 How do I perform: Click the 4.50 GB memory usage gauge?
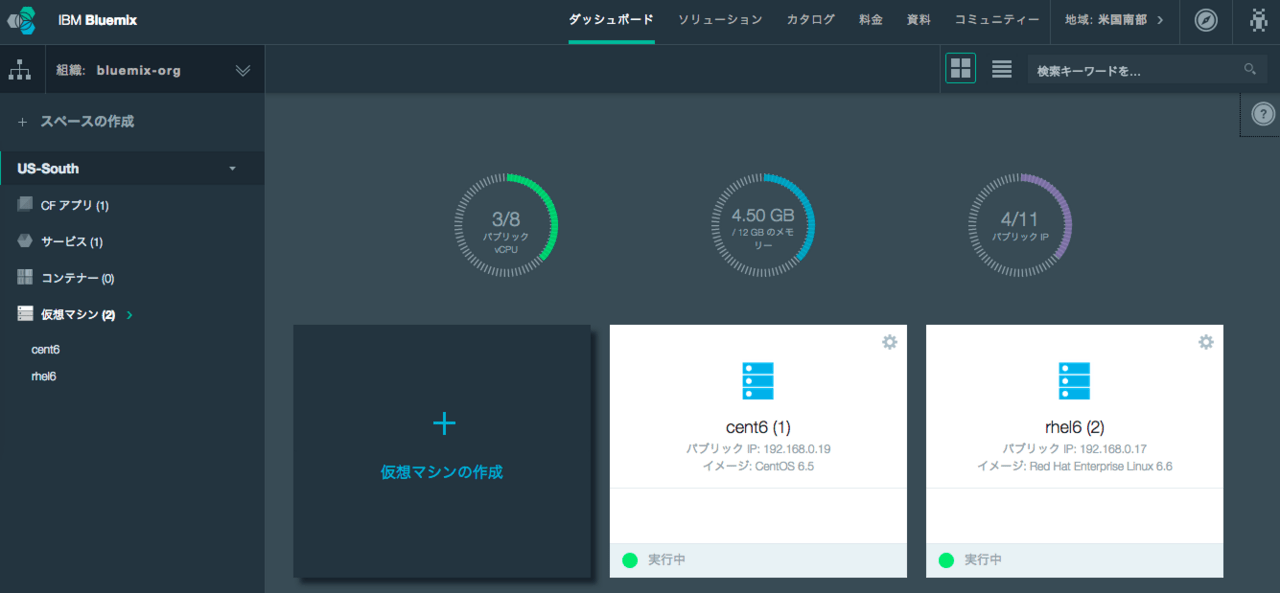point(763,224)
